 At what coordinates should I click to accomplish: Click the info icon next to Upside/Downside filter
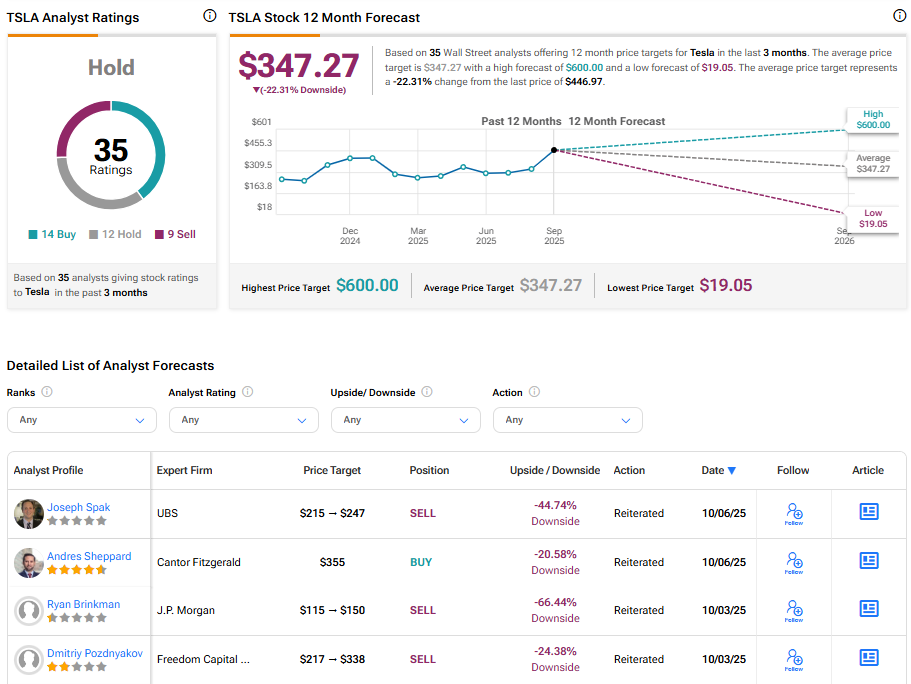point(426,393)
